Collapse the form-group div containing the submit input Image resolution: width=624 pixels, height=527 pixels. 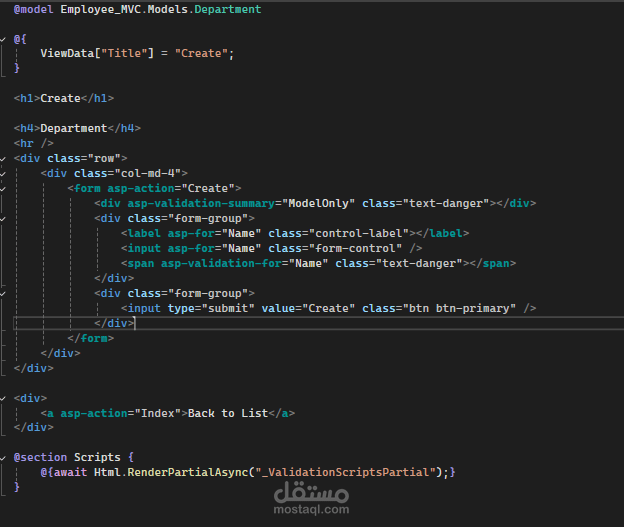click(3, 294)
